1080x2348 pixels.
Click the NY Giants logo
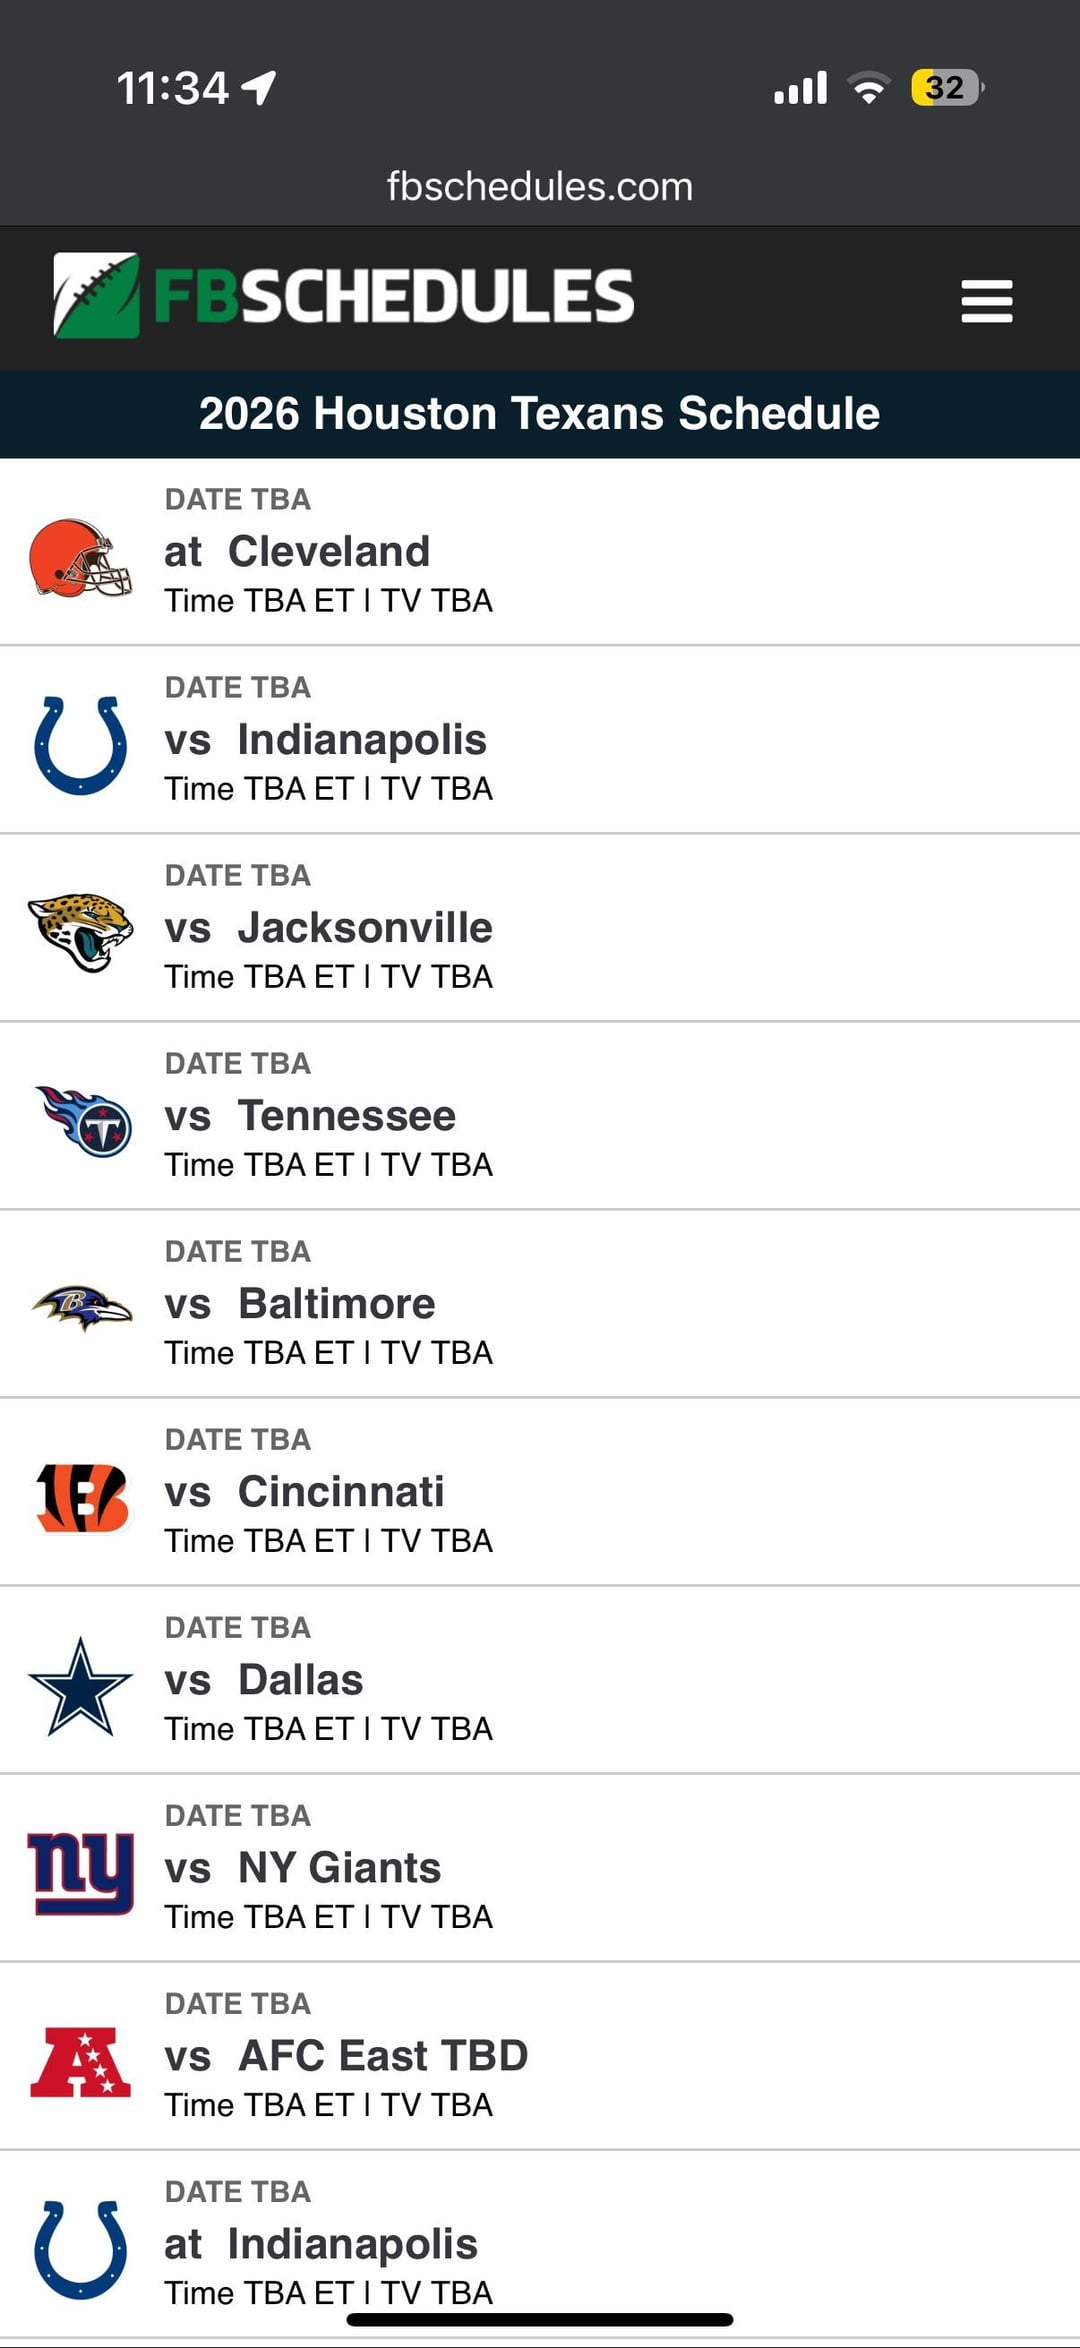pos(80,1872)
